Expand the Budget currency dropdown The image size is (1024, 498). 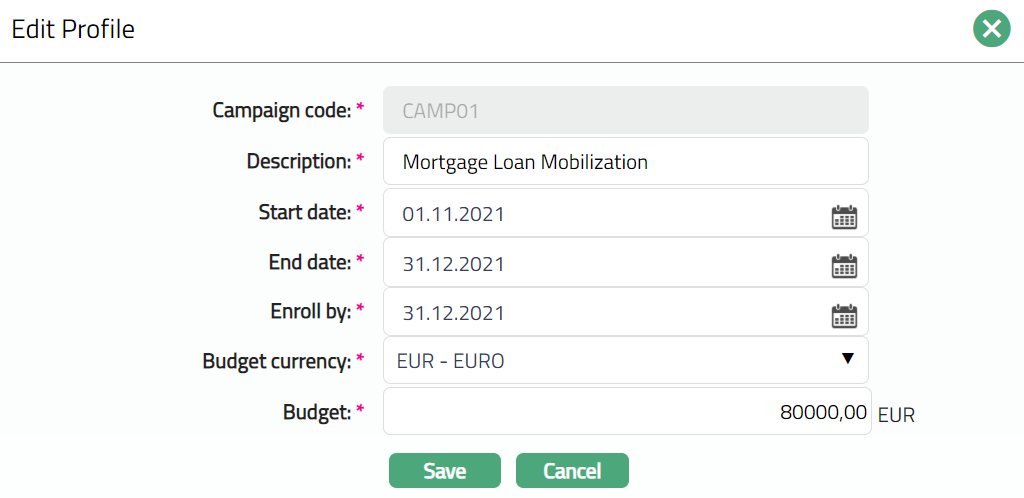point(847,359)
